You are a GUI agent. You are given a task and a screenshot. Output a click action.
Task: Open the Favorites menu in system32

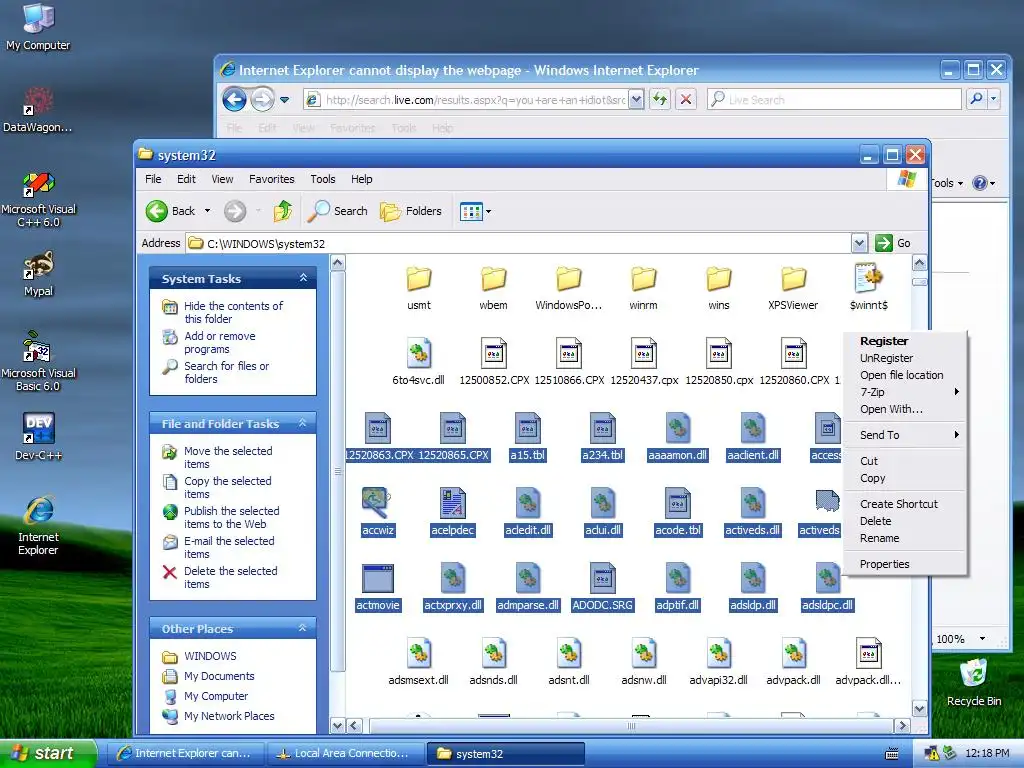click(272, 179)
